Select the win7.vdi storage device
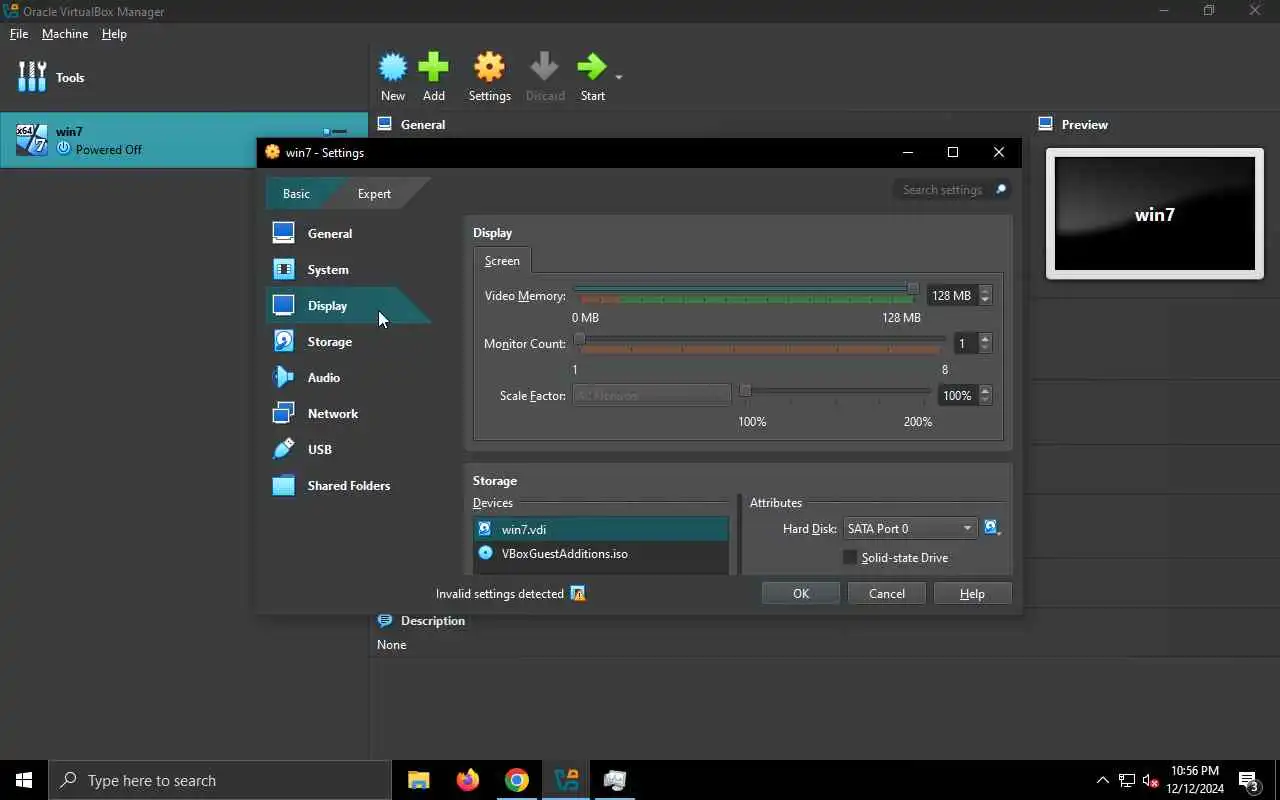 601,529
